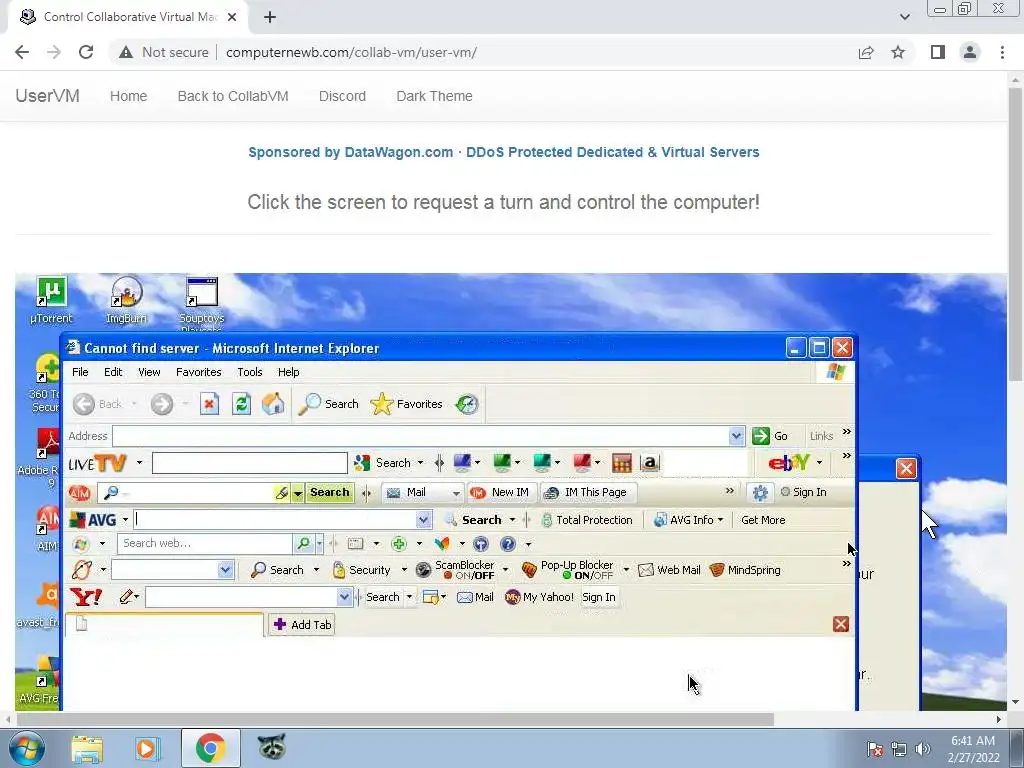Open the IE View menu

click(149, 372)
